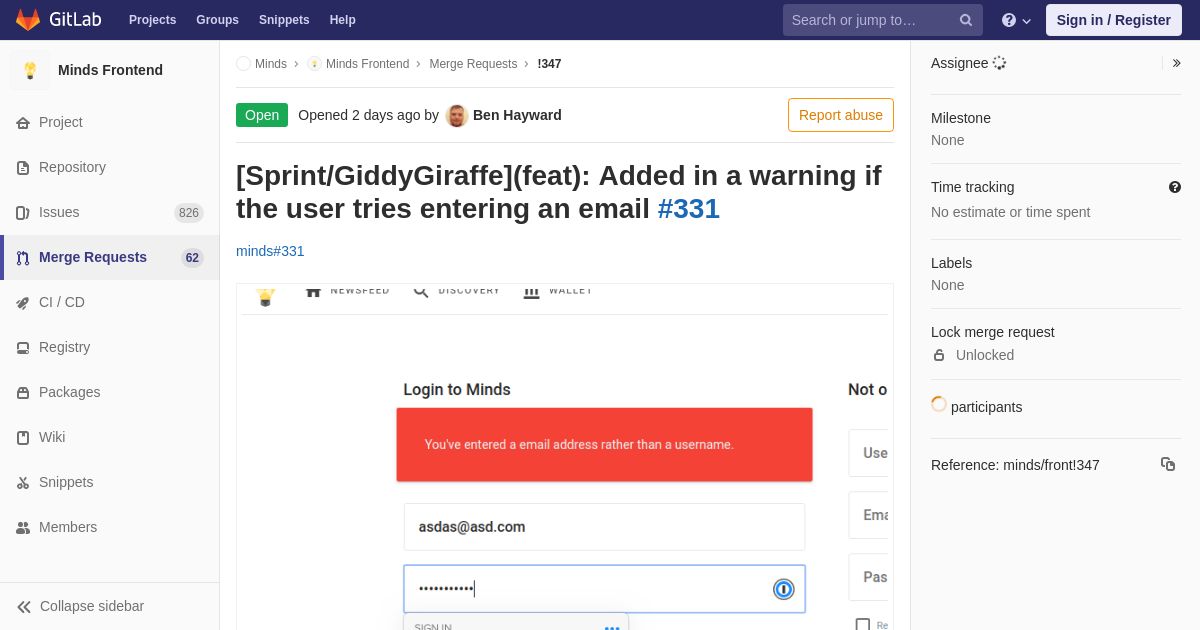This screenshot has height=630, width=1200.
Task: Copy the merge request reference icon
Action: (x=1168, y=464)
